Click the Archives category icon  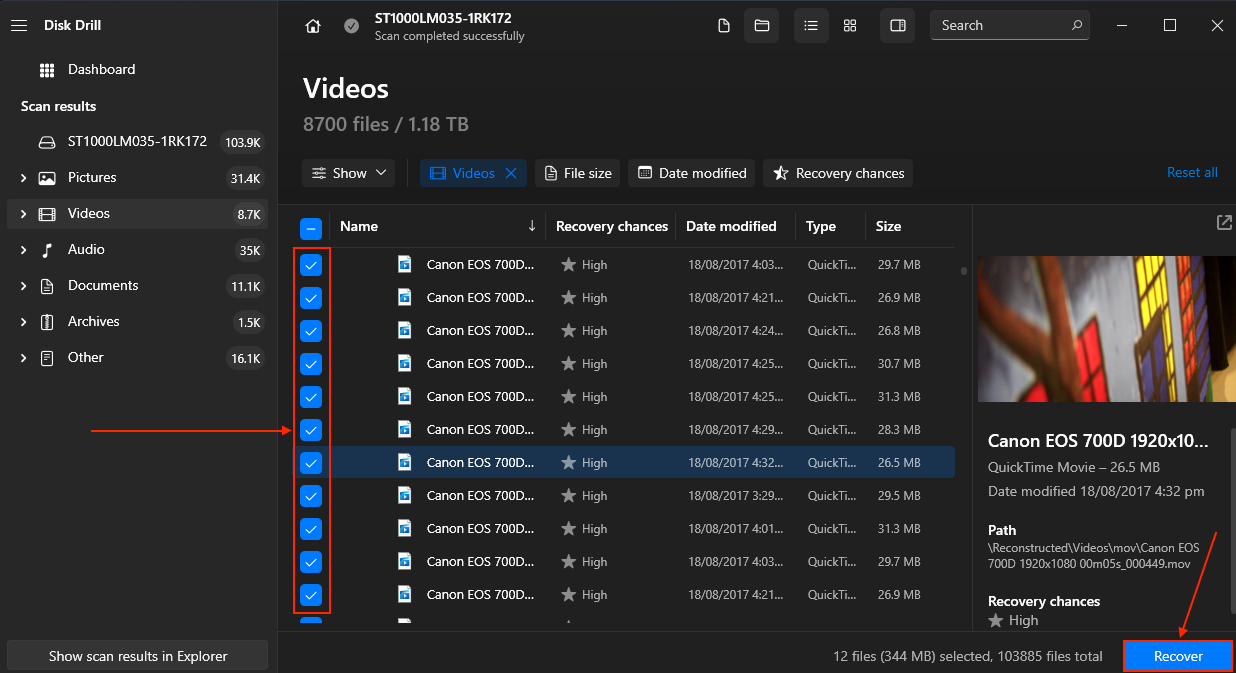pyautogui.click(x=47, y=322)
